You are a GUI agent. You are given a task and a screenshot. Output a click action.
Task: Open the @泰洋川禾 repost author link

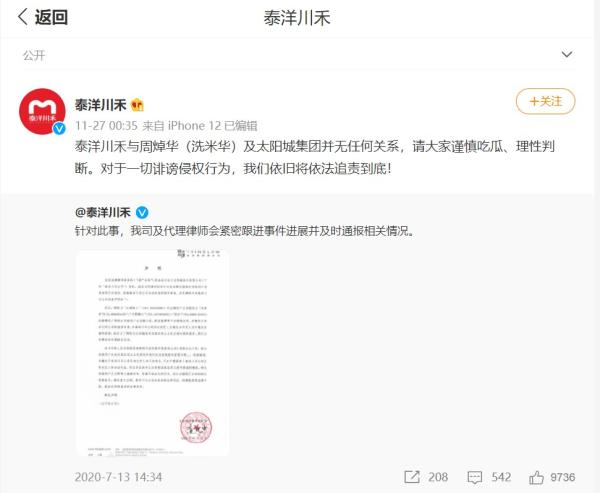(x=103, y=212)
